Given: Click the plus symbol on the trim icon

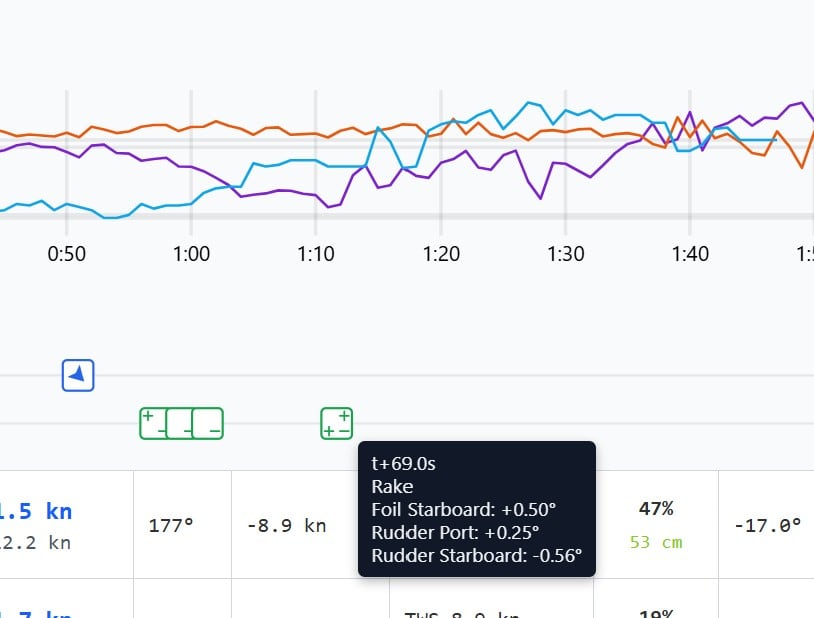Looking at the screenshot, I should pos(343,415).
